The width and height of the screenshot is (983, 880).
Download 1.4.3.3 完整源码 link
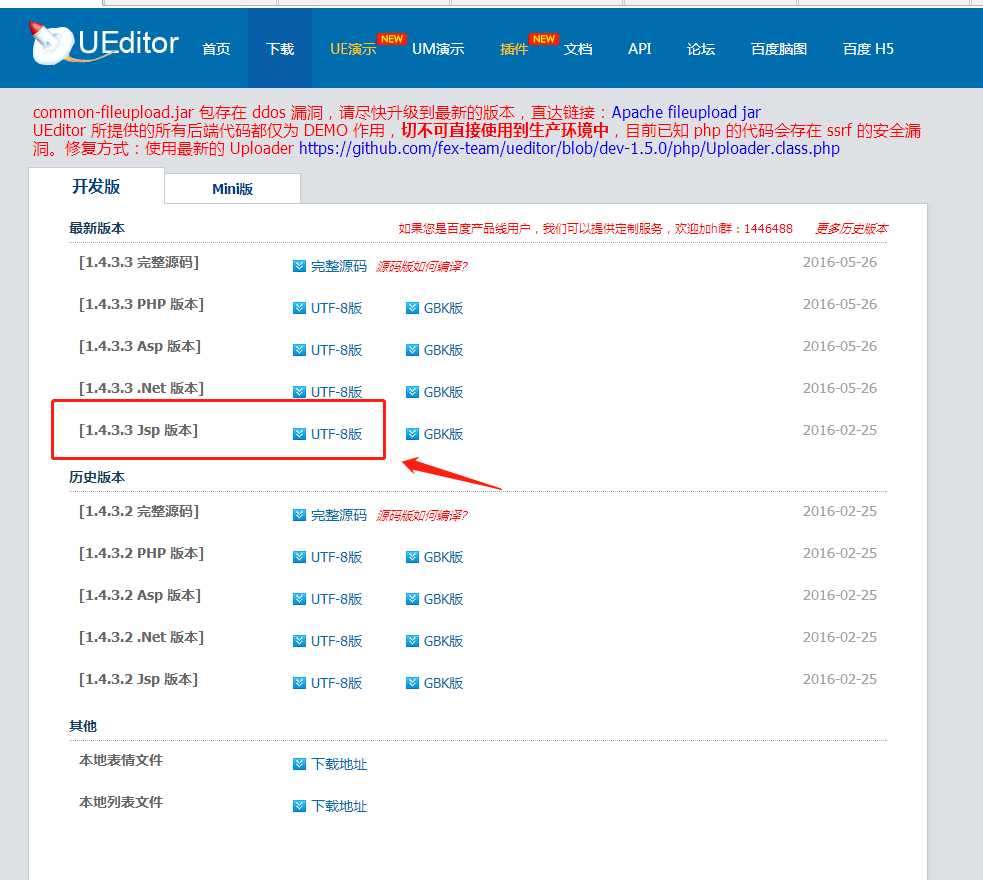coord(339,266)
